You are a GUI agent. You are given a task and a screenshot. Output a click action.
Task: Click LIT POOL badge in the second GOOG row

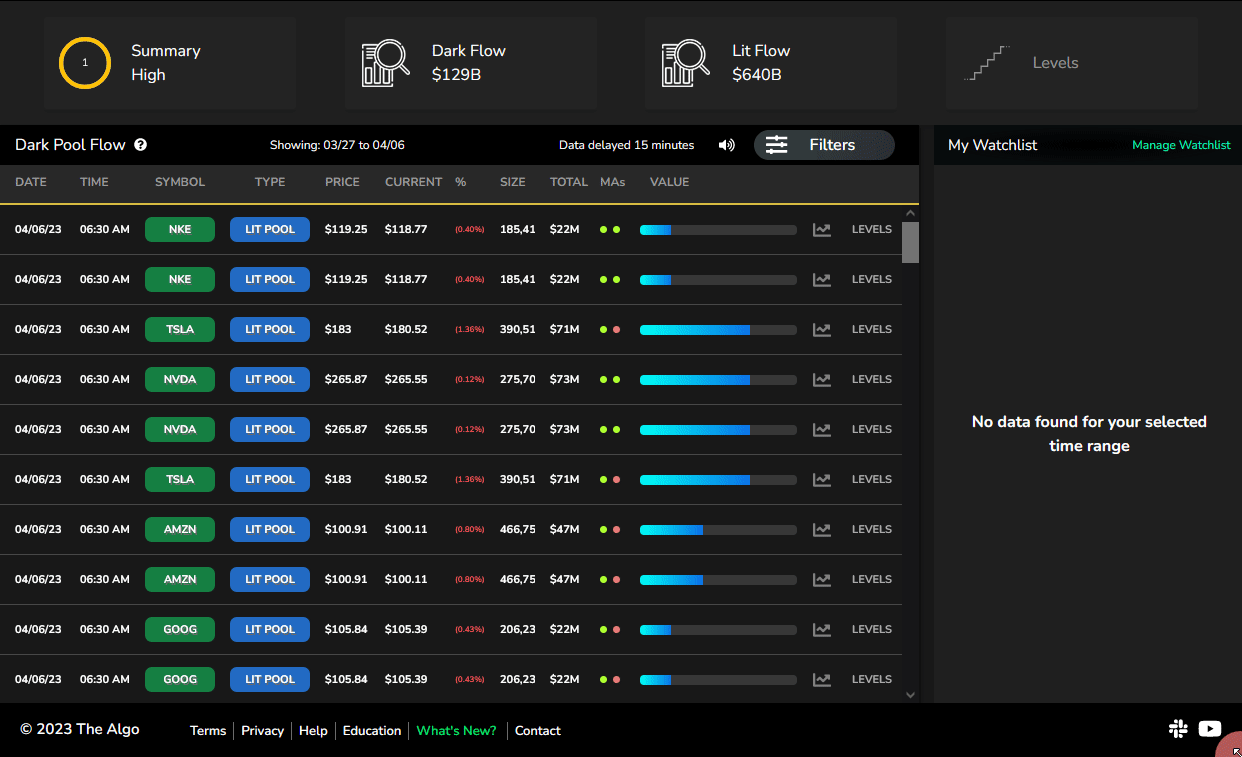pyautogui.click(x=270, y=679)
